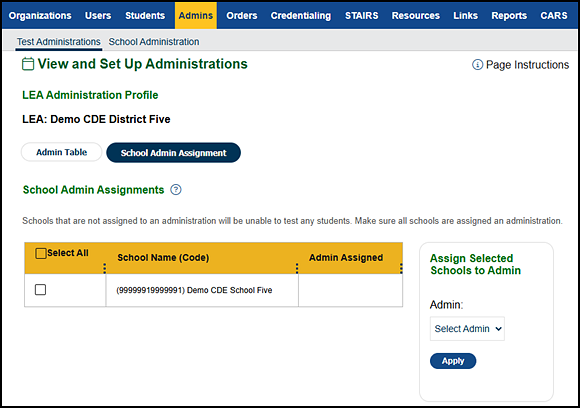
Task: Click the Apply button
Action: (453, 361)
